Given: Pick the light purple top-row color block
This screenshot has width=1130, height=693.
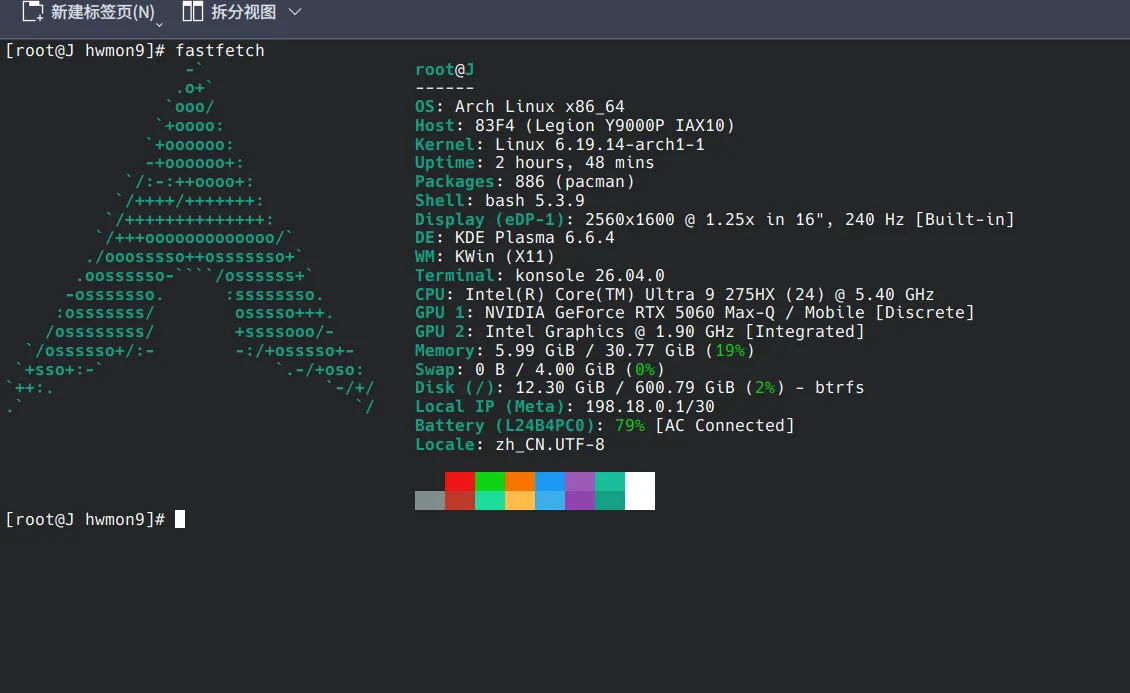Looking at the screenshot, I should [x=580, y=481].
